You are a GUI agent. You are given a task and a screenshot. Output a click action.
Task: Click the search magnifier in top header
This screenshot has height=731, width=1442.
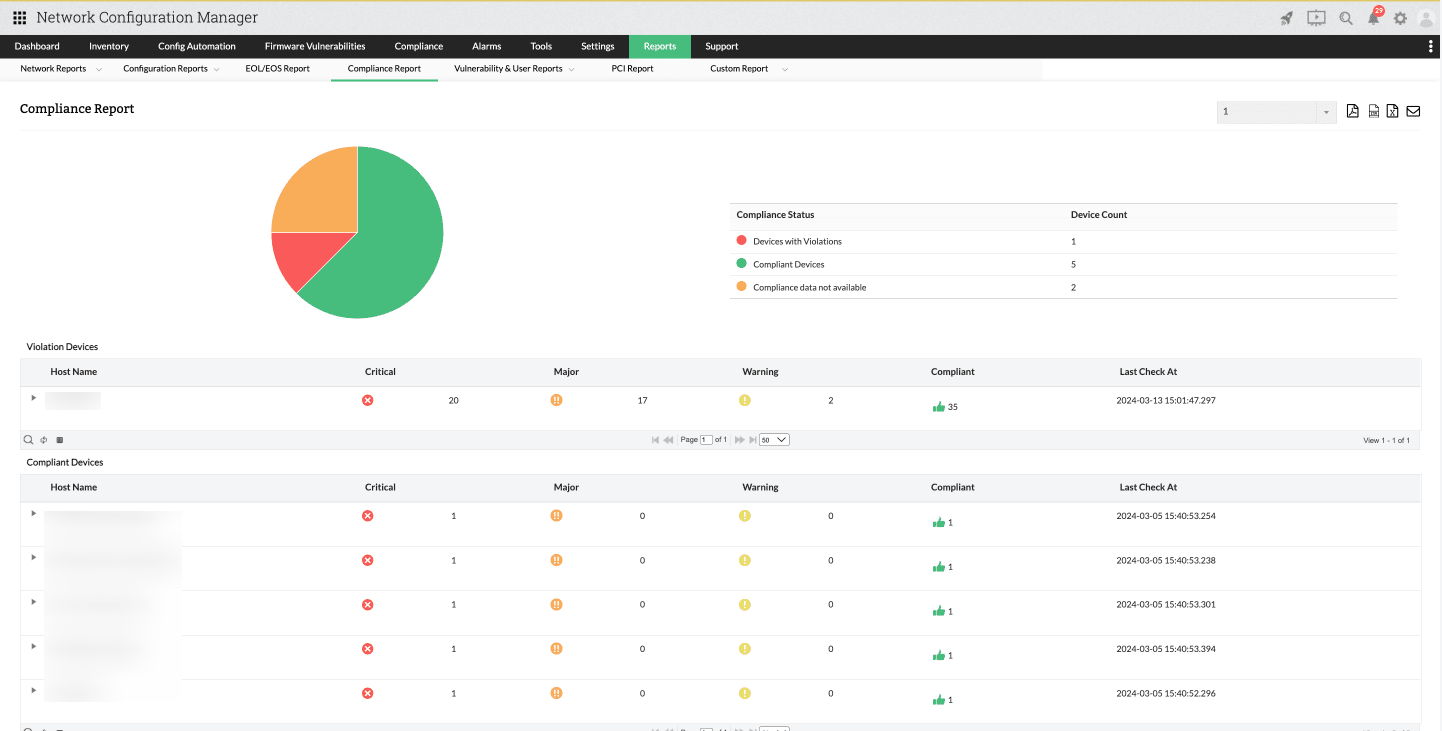1346,18
